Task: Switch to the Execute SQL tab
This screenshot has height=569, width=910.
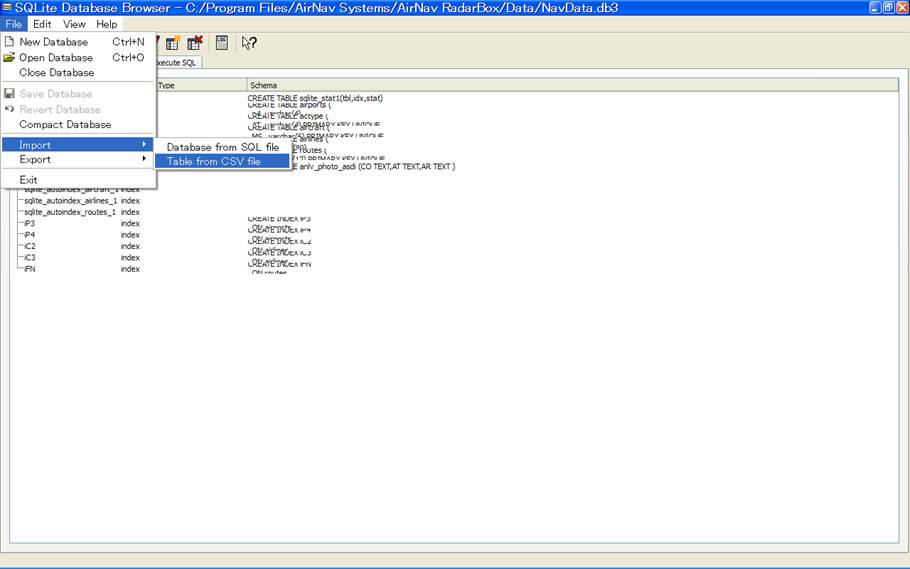Action: (179, 62)
